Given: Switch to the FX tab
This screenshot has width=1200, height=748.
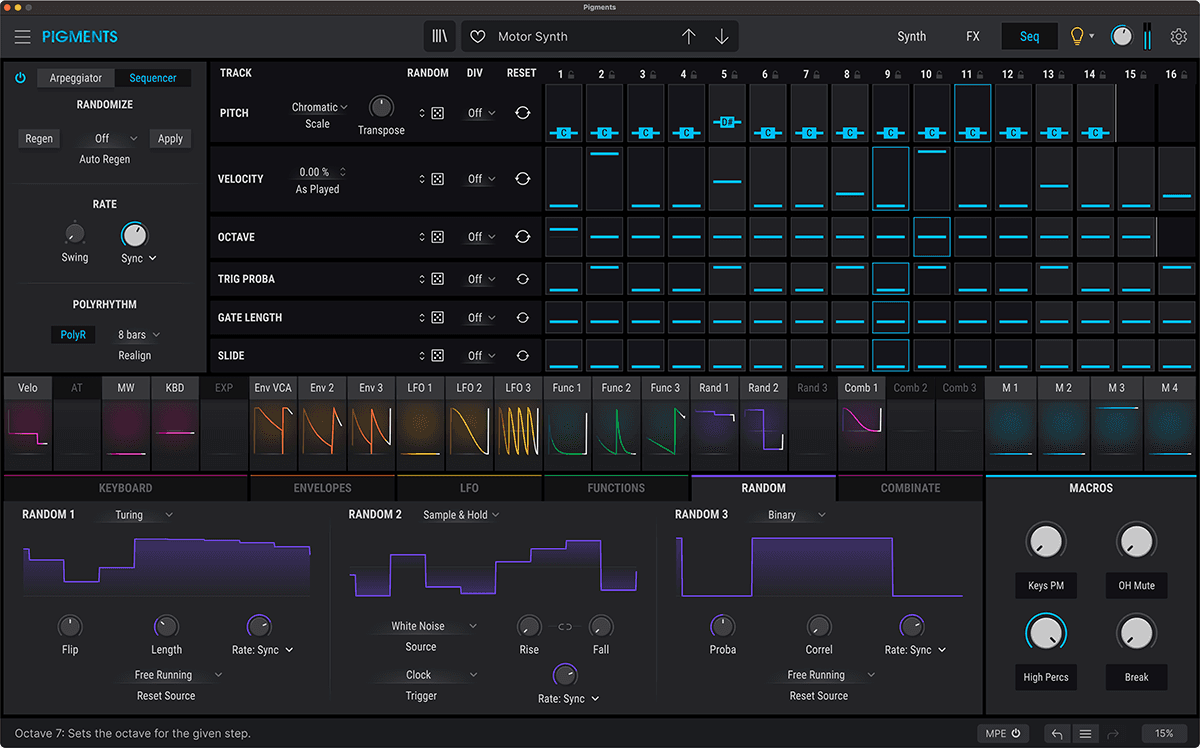Looking at the screenshot, I should (x=972, y=37).
